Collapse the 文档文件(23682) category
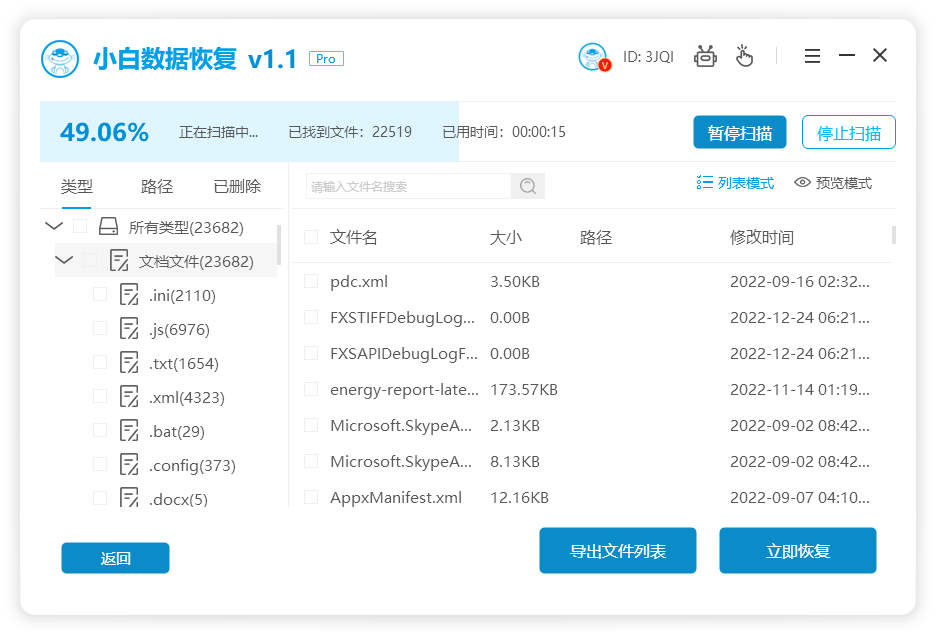 click(x=64, y=259)
